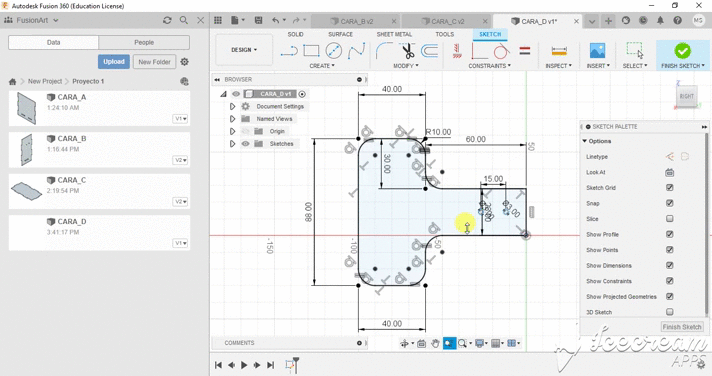Hide the Sketches folder with eye icon

246,143
